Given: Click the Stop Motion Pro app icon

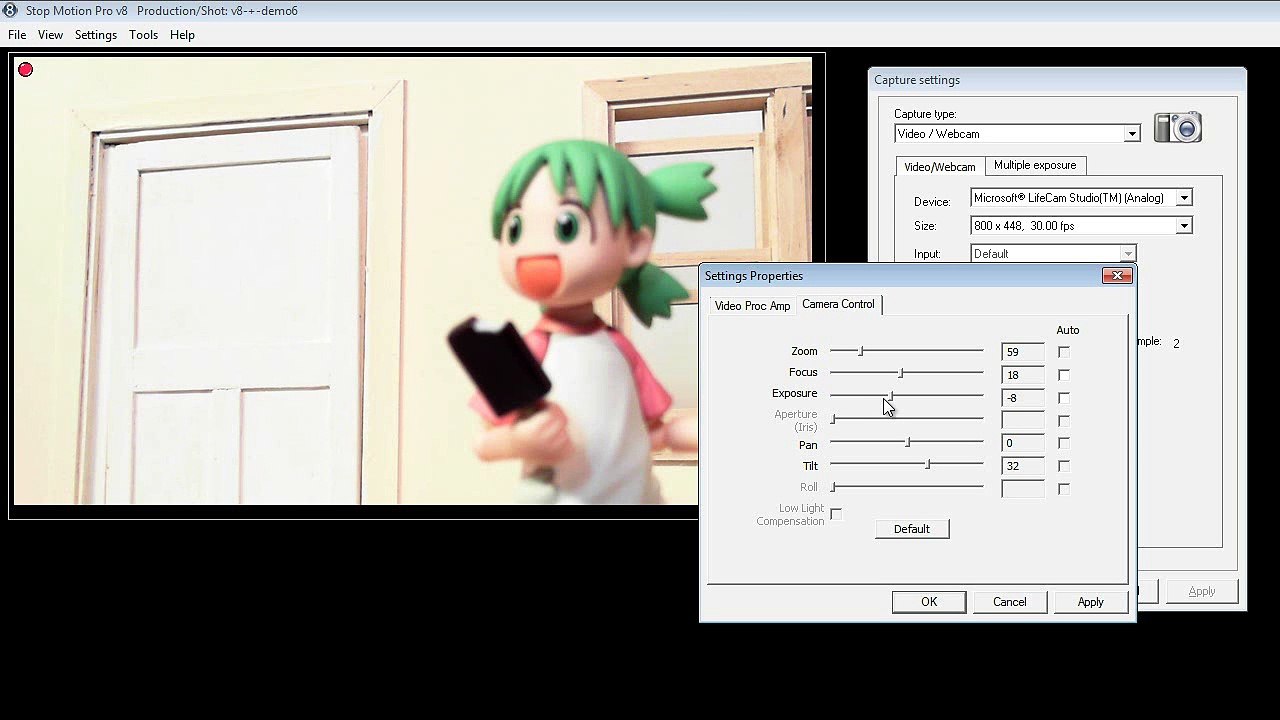Looking at the screenshot, I should click(10, 10).
